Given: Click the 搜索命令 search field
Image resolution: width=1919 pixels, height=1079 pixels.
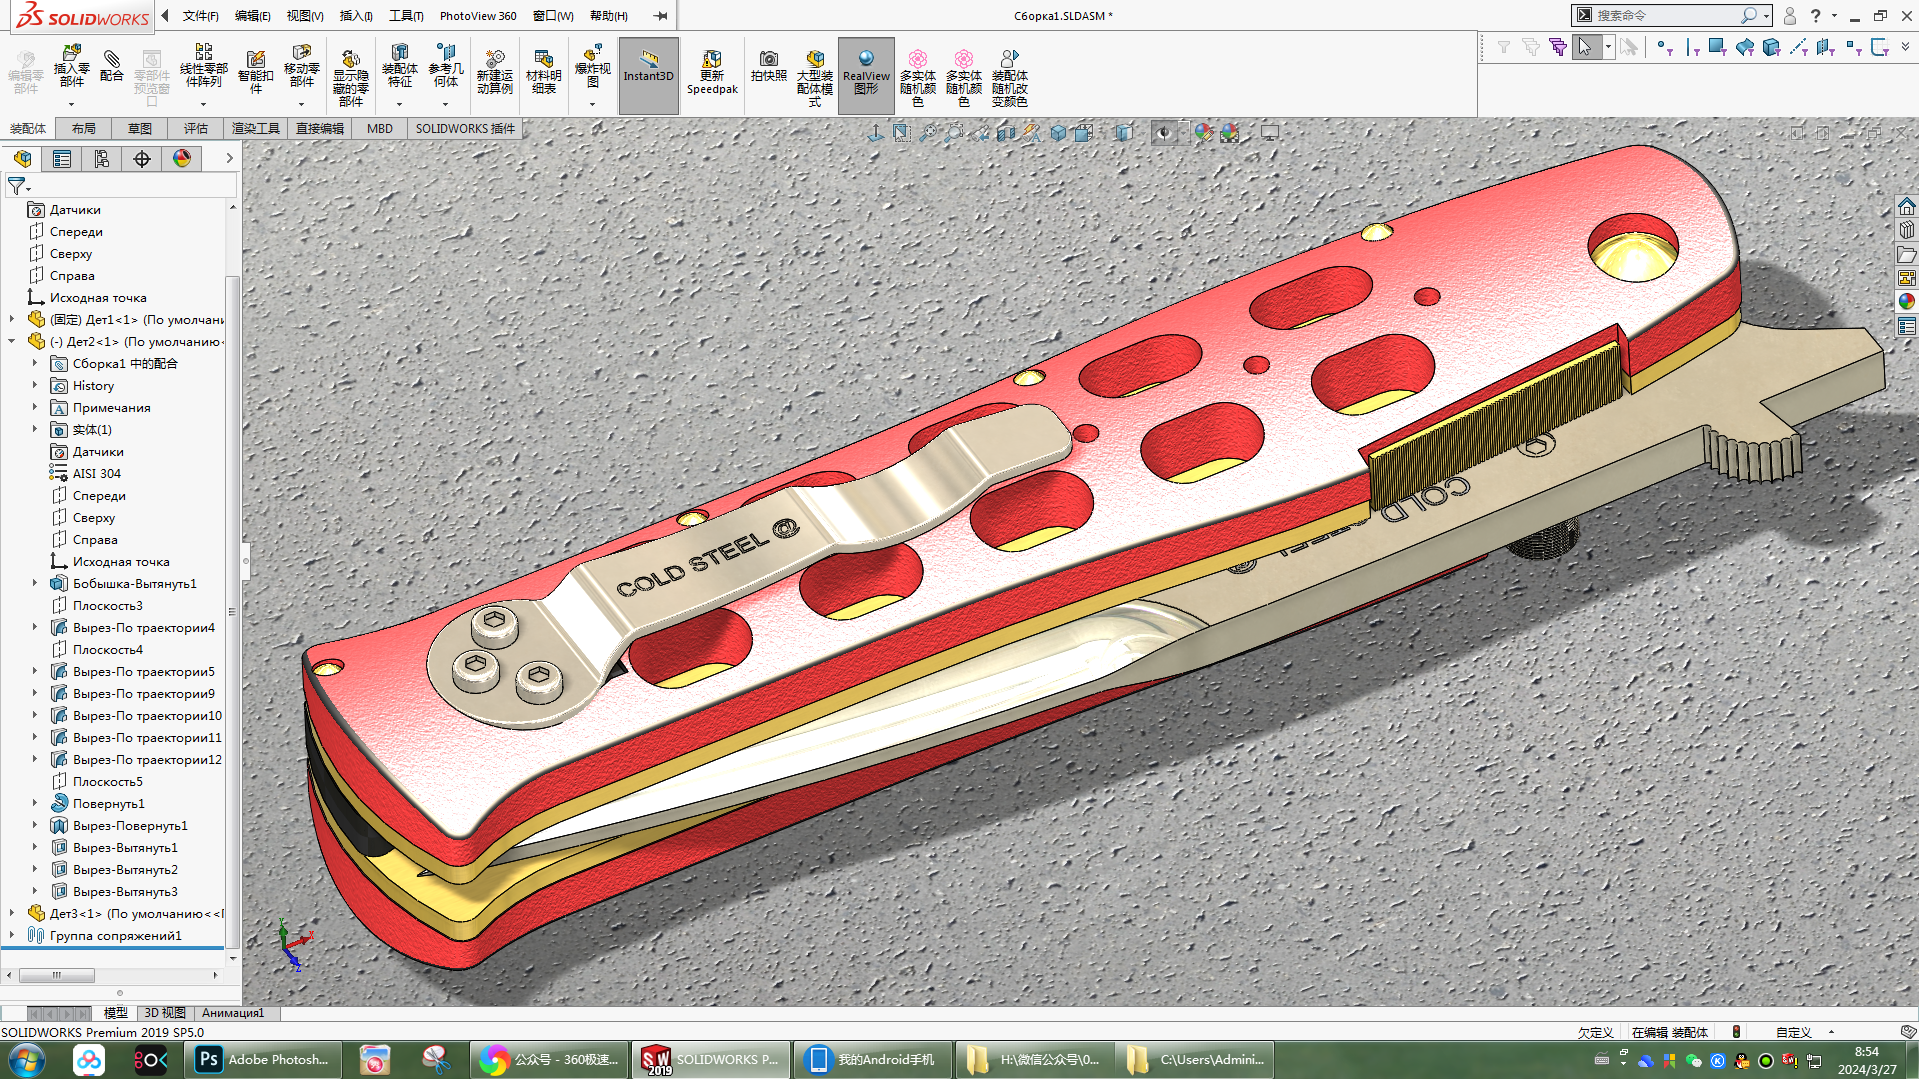Looking at the screenshot, I should point(1665,16).
